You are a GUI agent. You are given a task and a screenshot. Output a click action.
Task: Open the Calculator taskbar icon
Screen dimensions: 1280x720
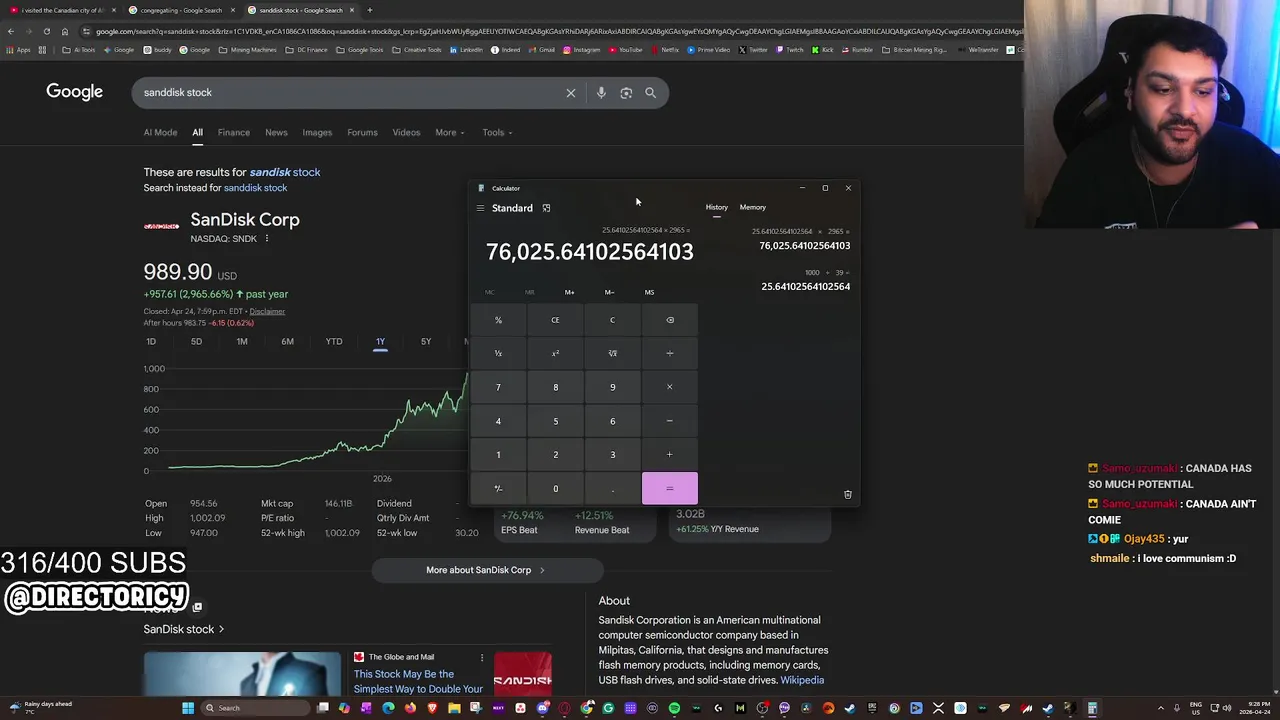coord(1092,708)
